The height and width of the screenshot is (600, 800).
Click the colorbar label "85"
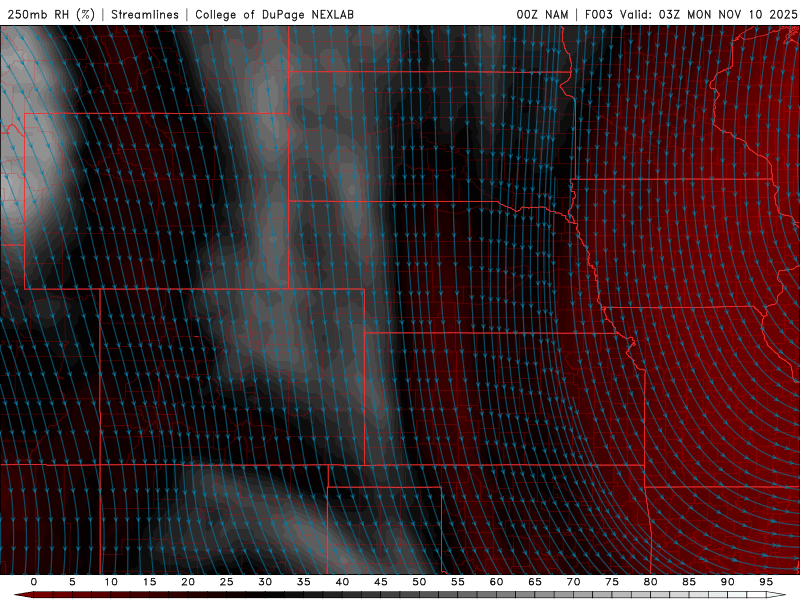point(689,582)
